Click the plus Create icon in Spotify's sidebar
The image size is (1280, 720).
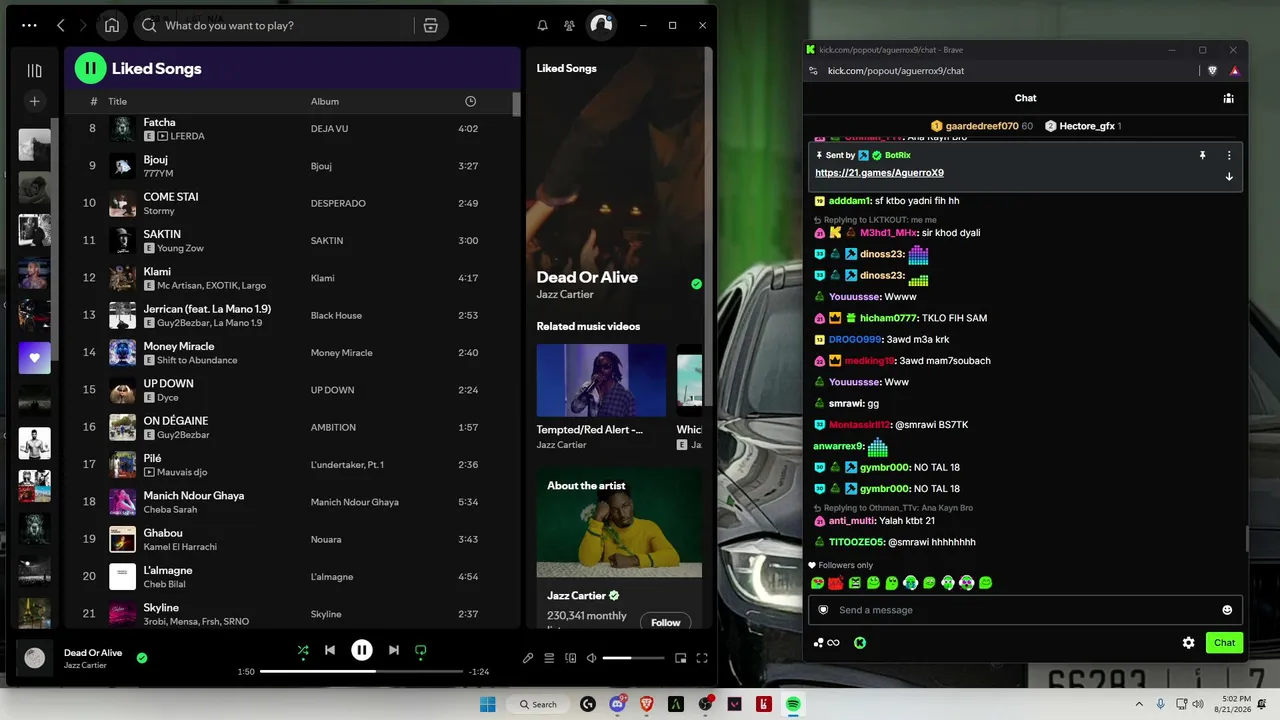tap(34, 101)
